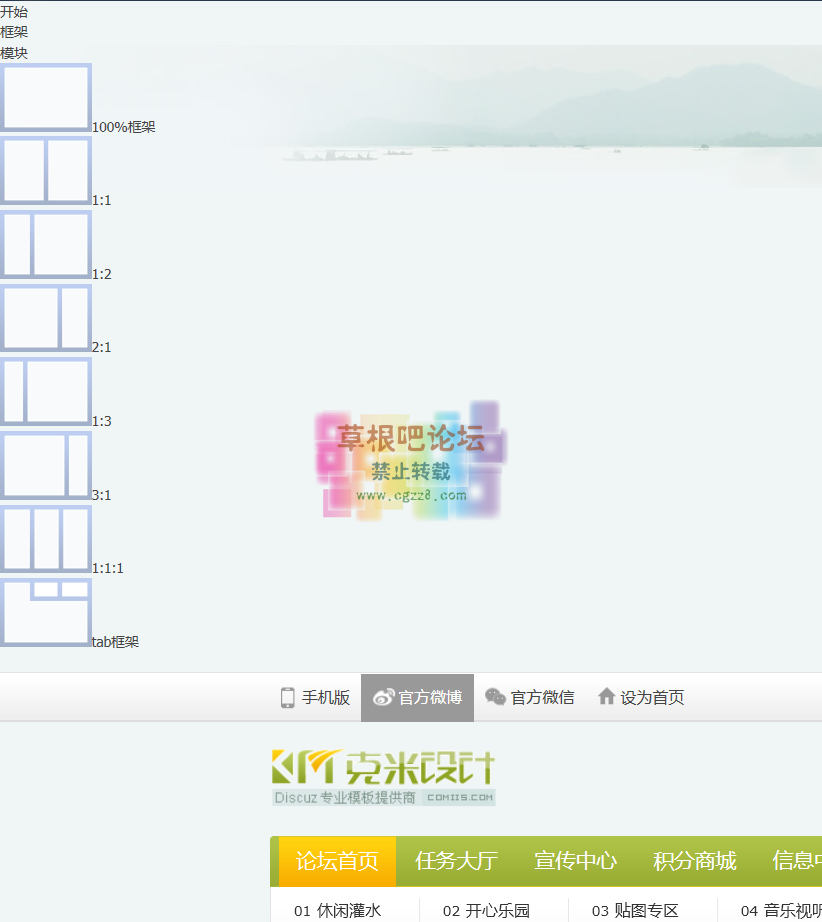Choose the tab frame layout icon
Image resolution: width=822 pixels, height=922 pixels.
(x=46, y=612)
